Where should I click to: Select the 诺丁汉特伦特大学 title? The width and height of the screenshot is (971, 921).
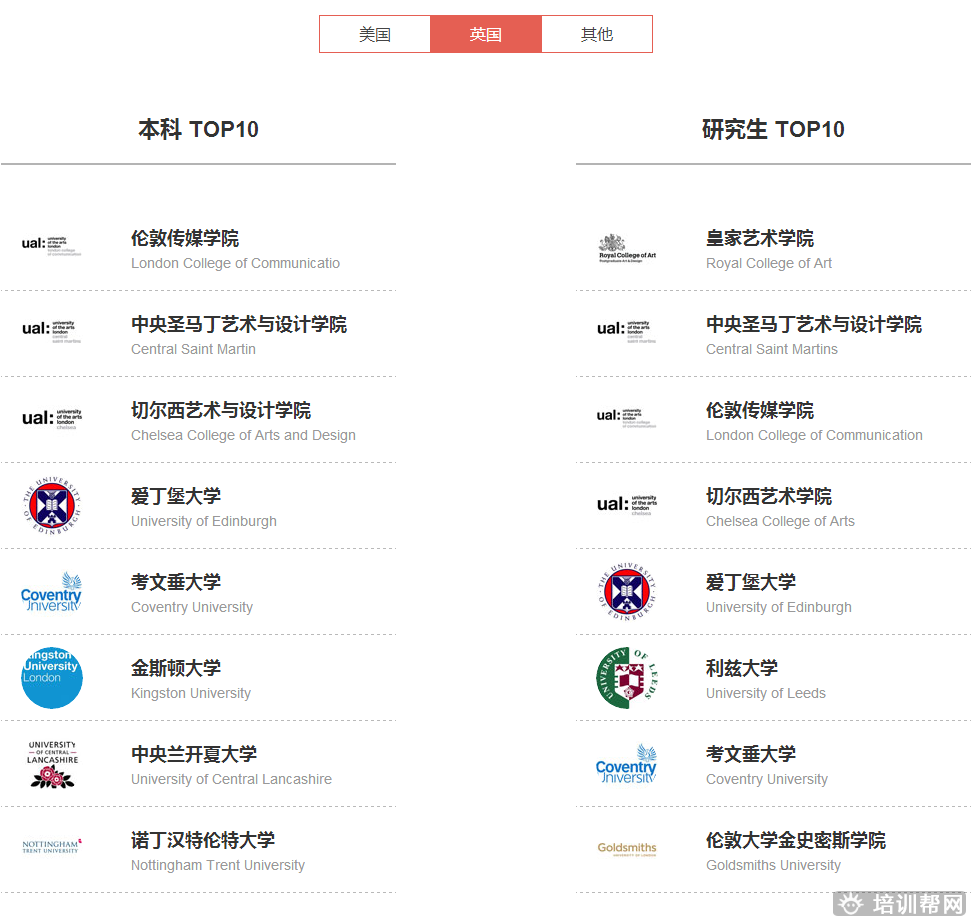[203, 840]
